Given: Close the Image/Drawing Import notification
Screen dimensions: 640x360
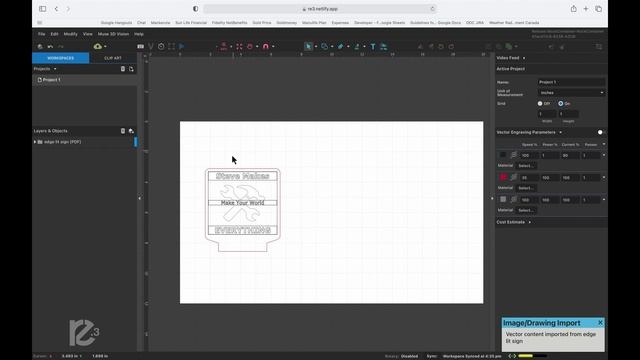Looking at the screenshot, I should click(x=600, y=322).
